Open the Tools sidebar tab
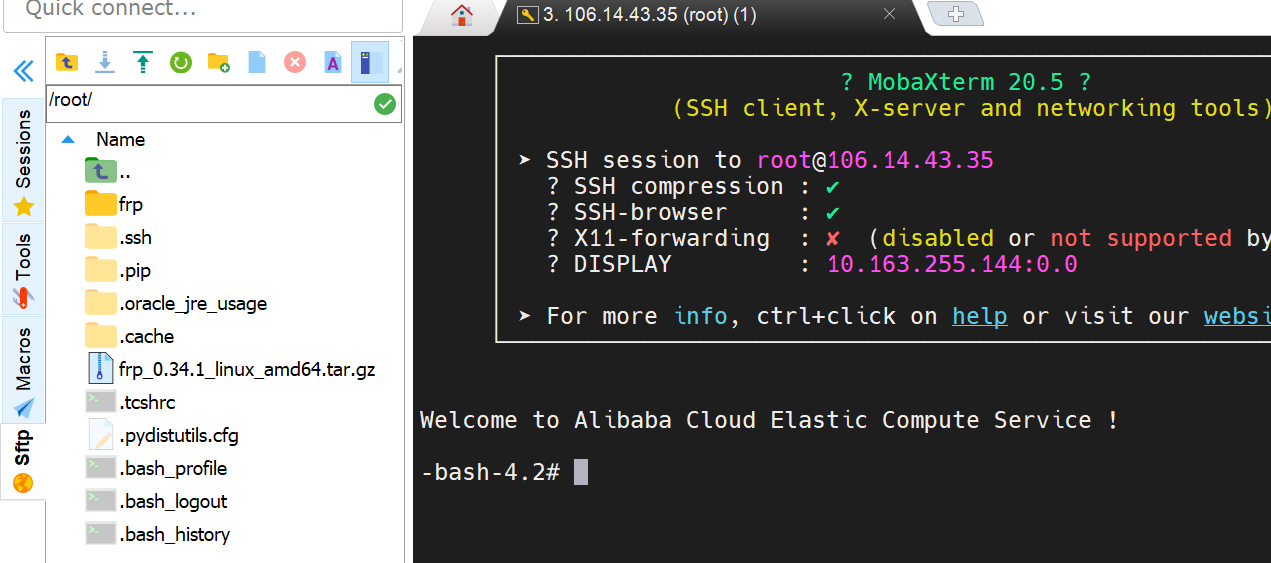Screen dimensions: 1271x563 point(23,270)
